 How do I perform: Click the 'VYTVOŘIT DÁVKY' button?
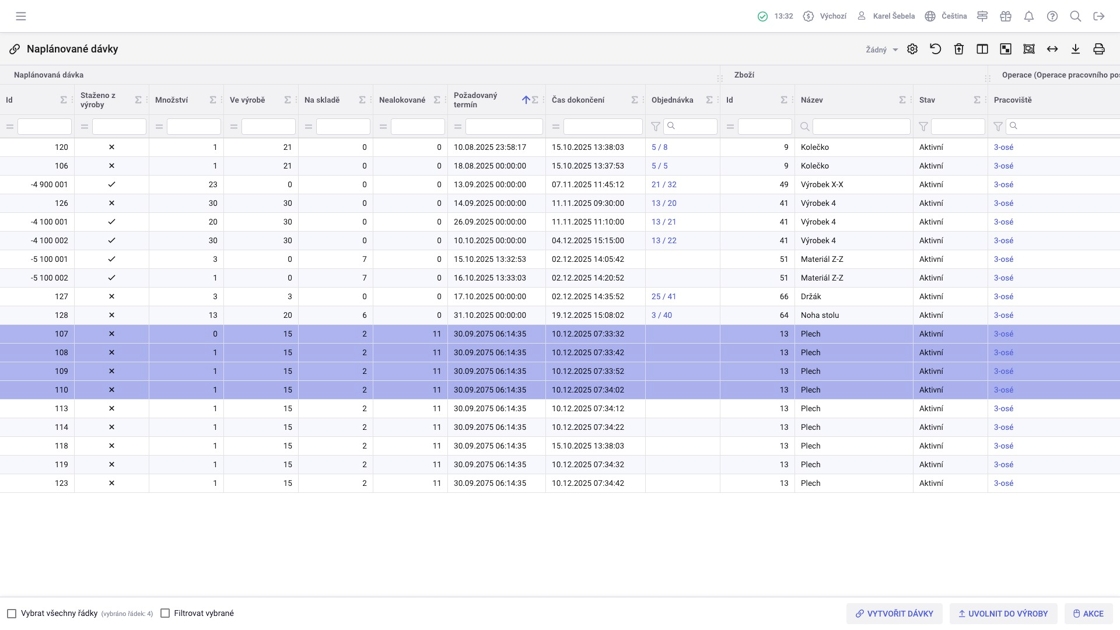click(x=894, y=613)
